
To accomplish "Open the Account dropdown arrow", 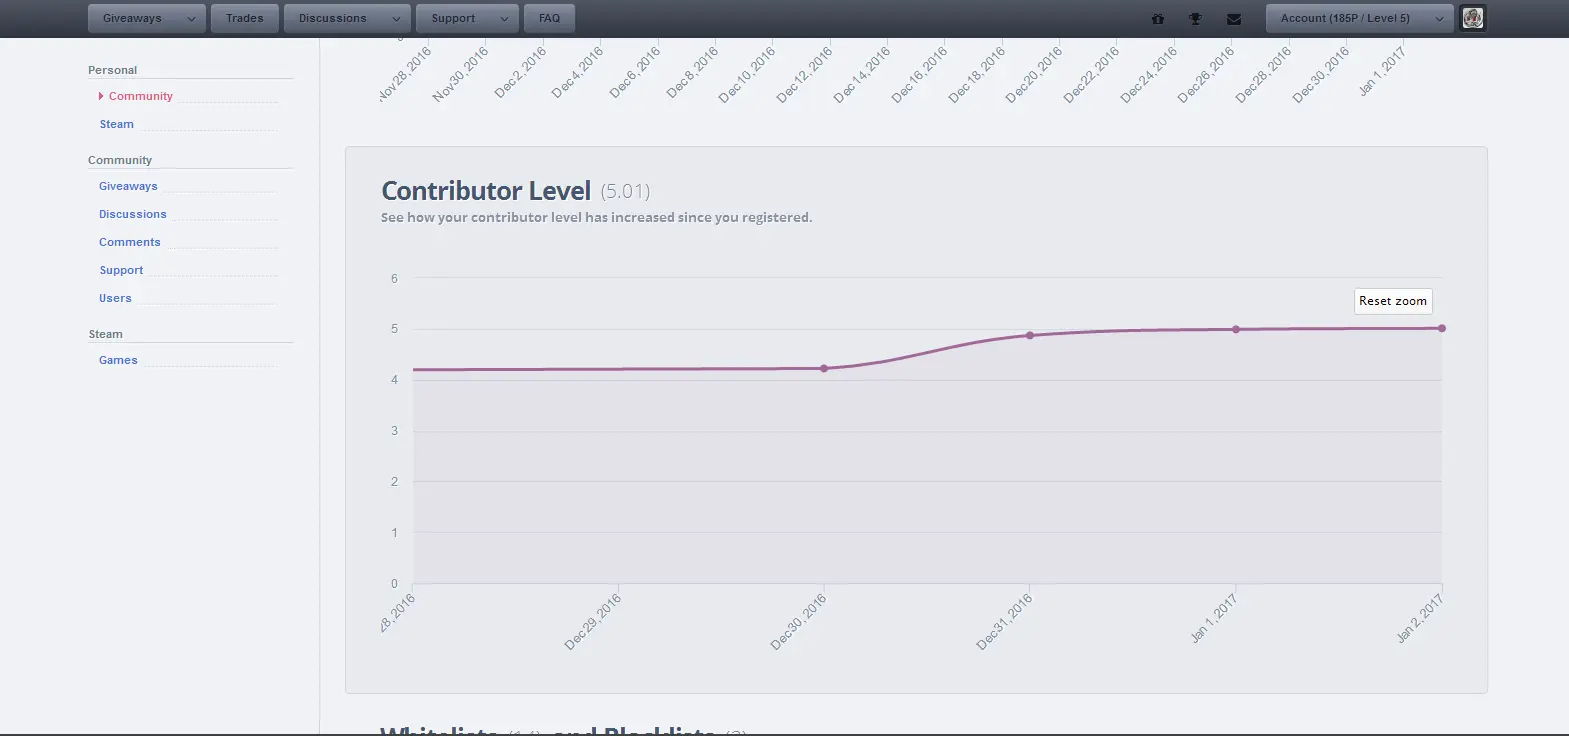I will click(1439, 19).
